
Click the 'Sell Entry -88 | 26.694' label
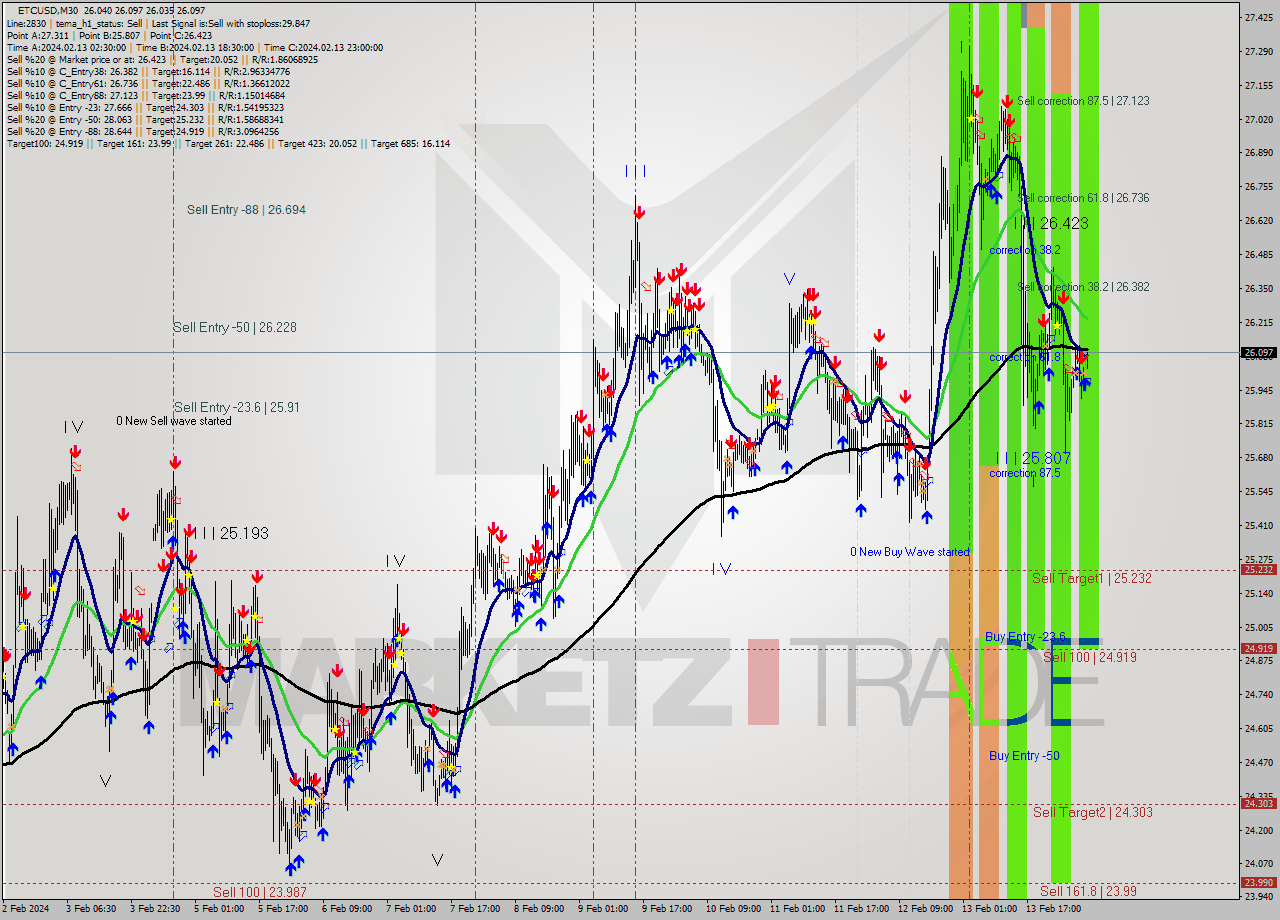(x=246, y=210)
